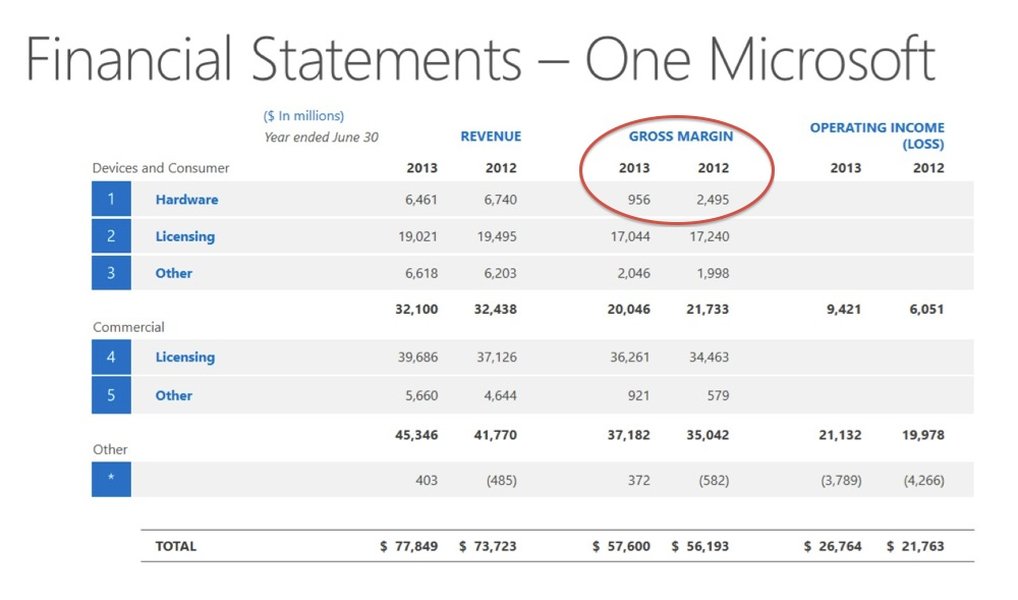Click the OPERATING INCOME (LOSS) heading

pos(876,136)
